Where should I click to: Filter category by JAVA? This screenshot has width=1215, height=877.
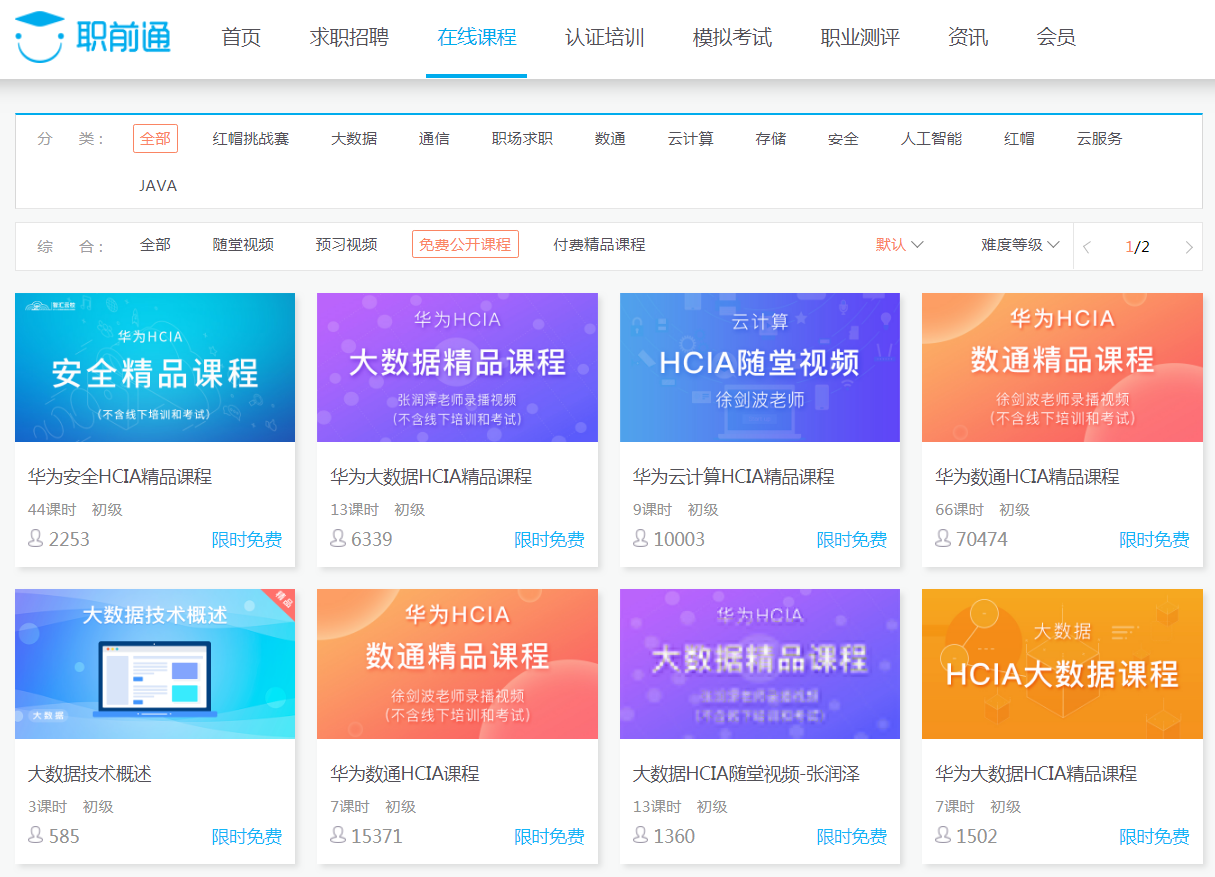(158, 186)
